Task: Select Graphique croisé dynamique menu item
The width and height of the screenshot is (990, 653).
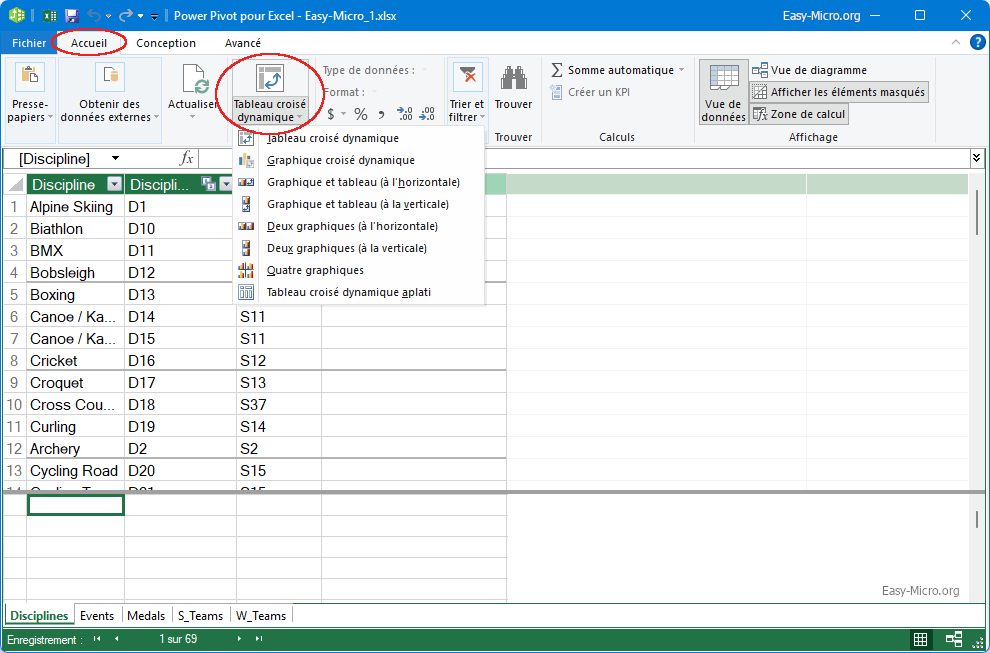Action: click(340, 160)
